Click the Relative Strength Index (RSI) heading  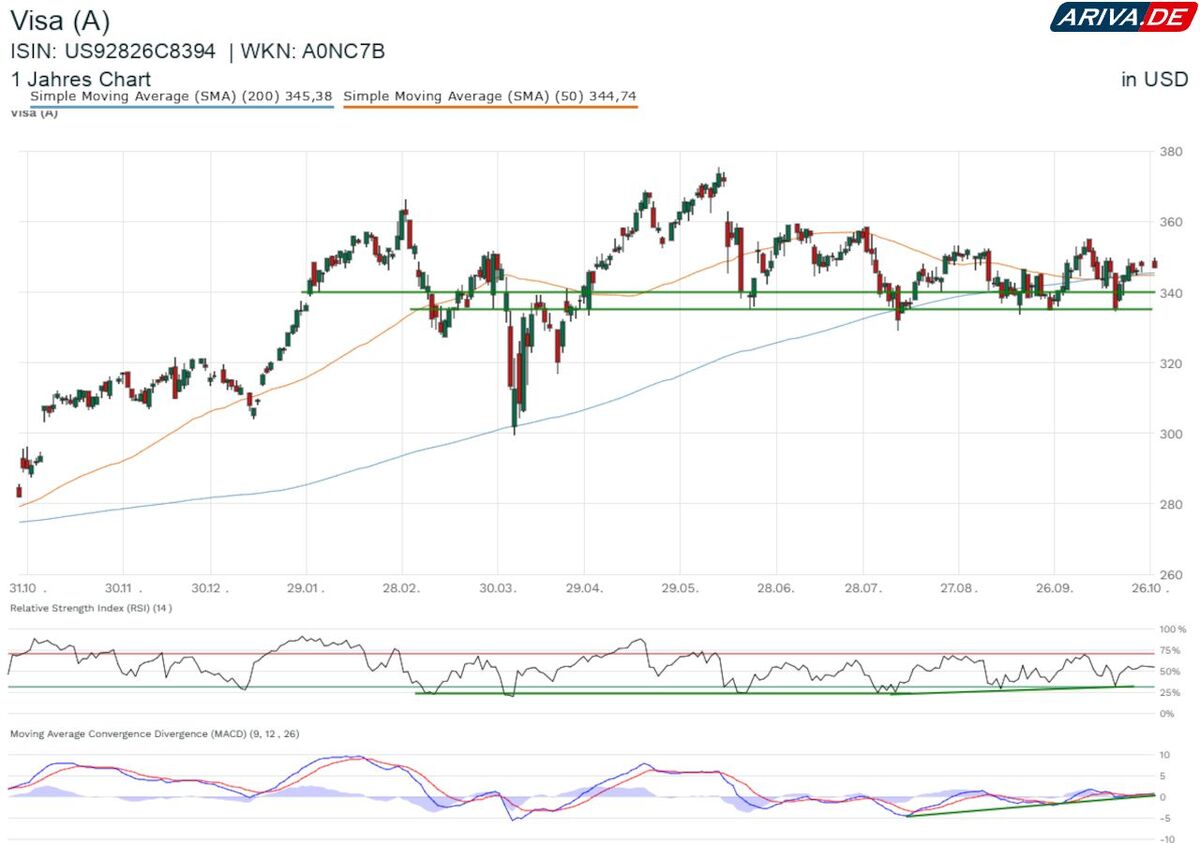coord(91,608)
